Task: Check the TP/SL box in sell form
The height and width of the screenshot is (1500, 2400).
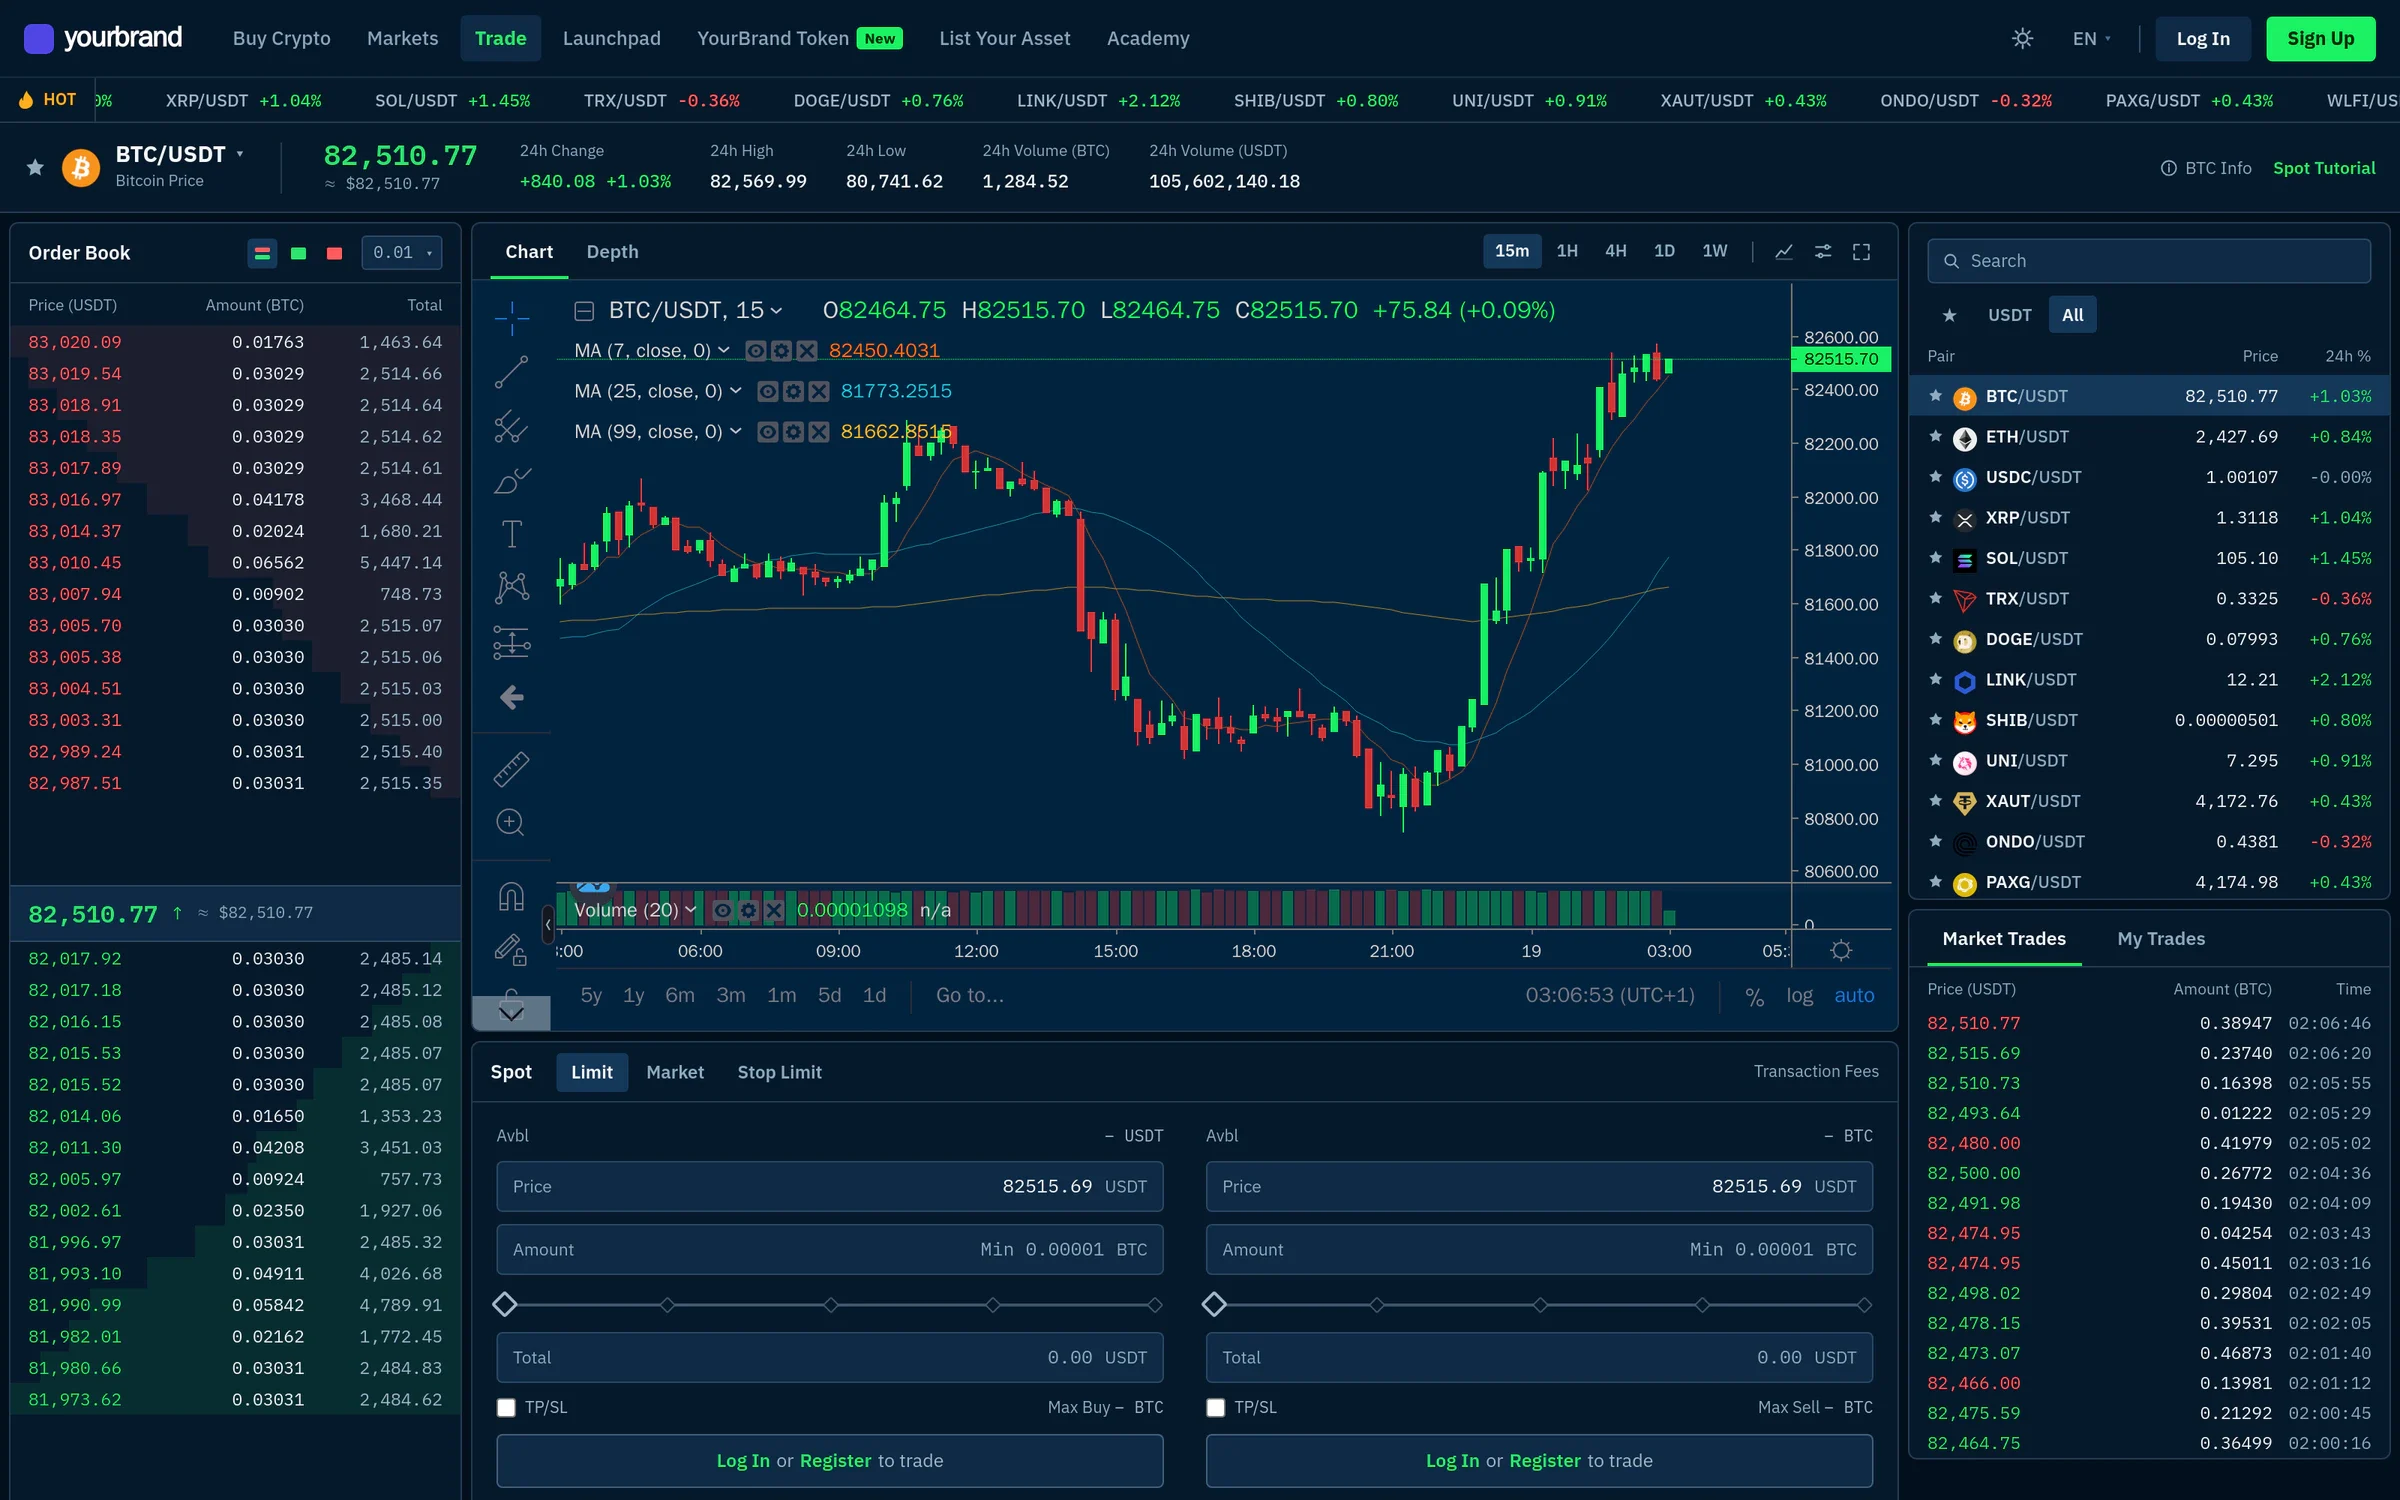Action: pyautogui.click(x=1215, y=1407)
